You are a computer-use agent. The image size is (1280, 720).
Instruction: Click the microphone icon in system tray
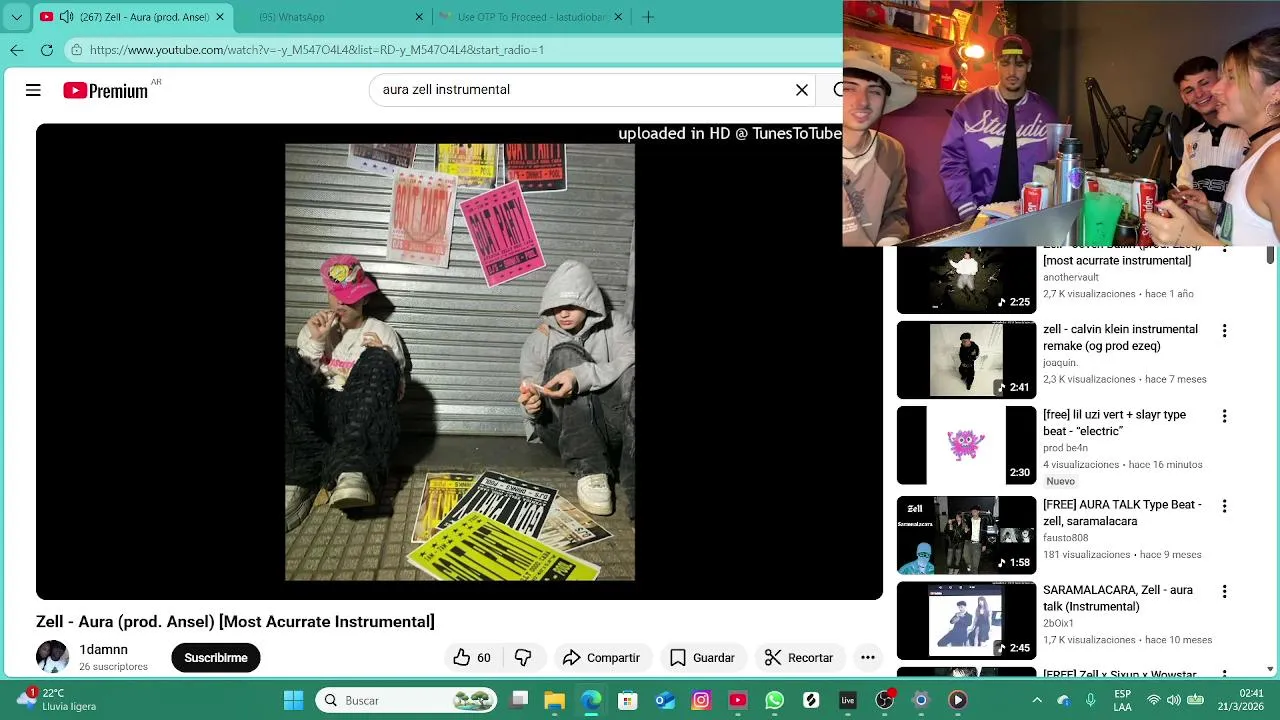coord(1091,700)
